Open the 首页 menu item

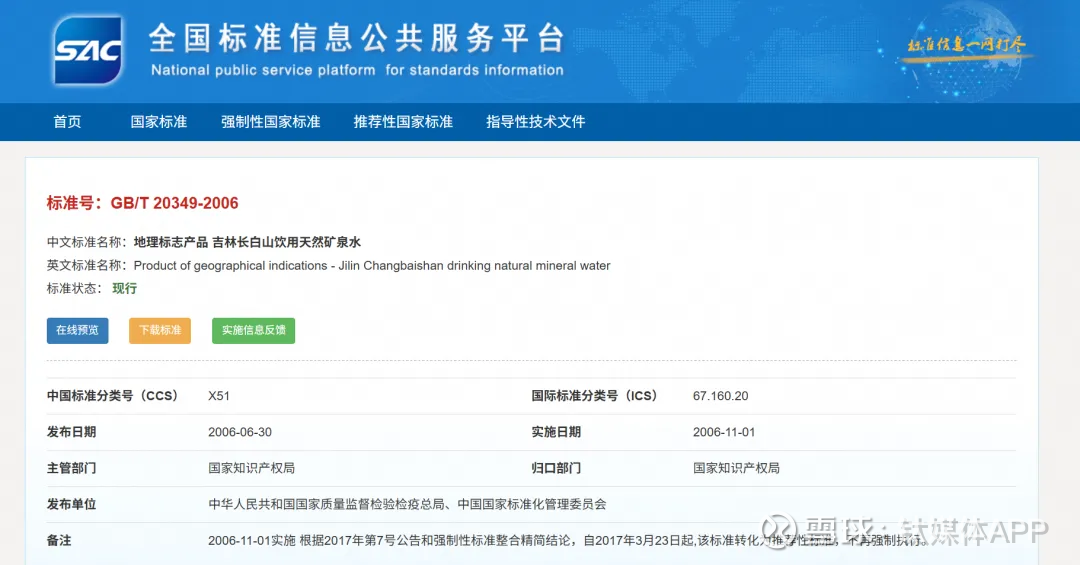click(x=68, y=122)
